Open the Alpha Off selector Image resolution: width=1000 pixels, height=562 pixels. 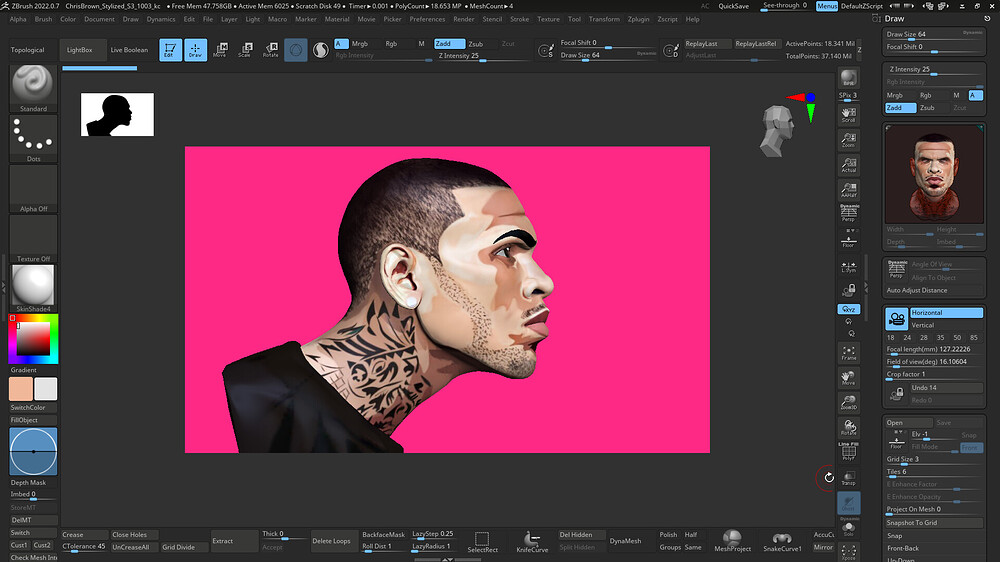(33, 188)
